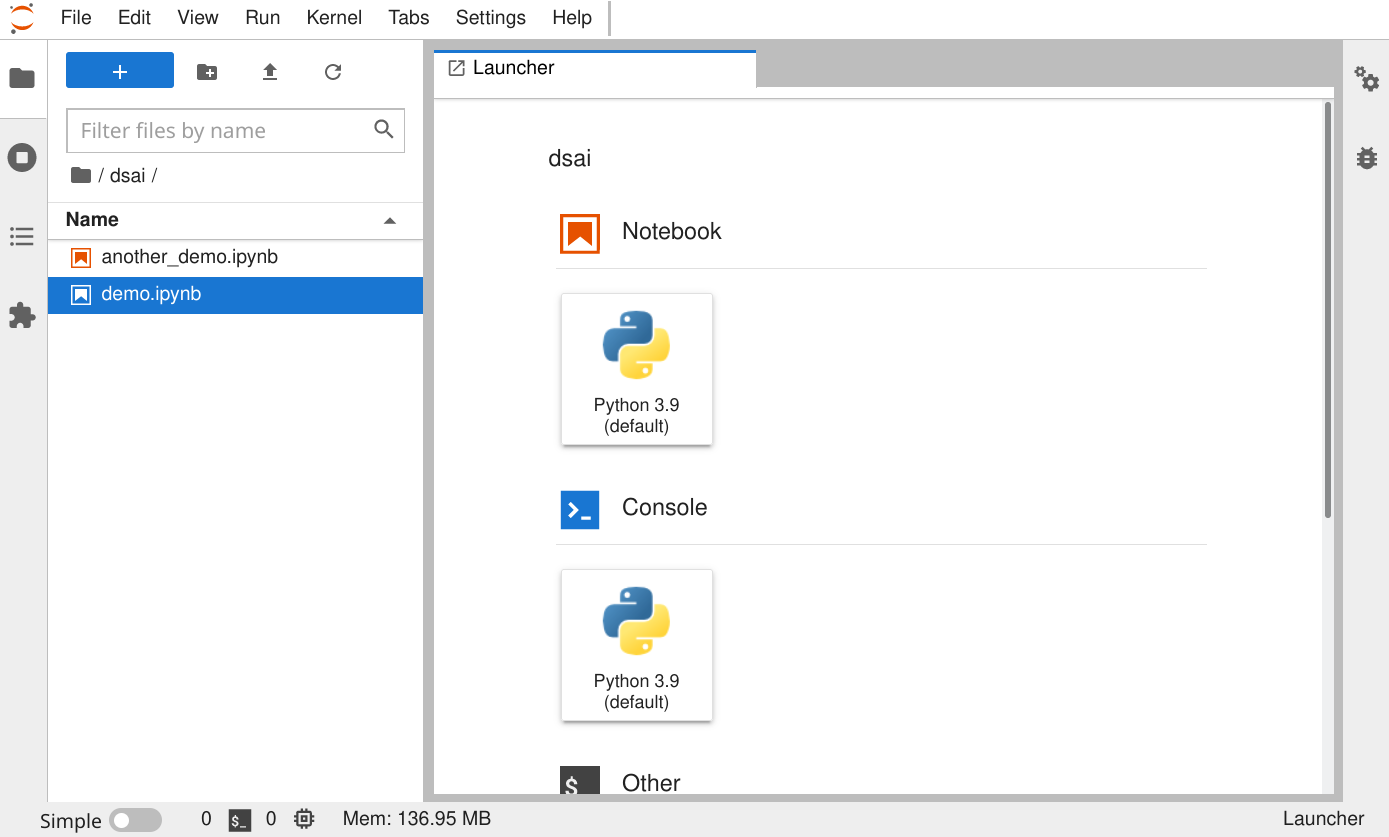
Task: Upload files using the upload icon
Action: coord(269,71)
